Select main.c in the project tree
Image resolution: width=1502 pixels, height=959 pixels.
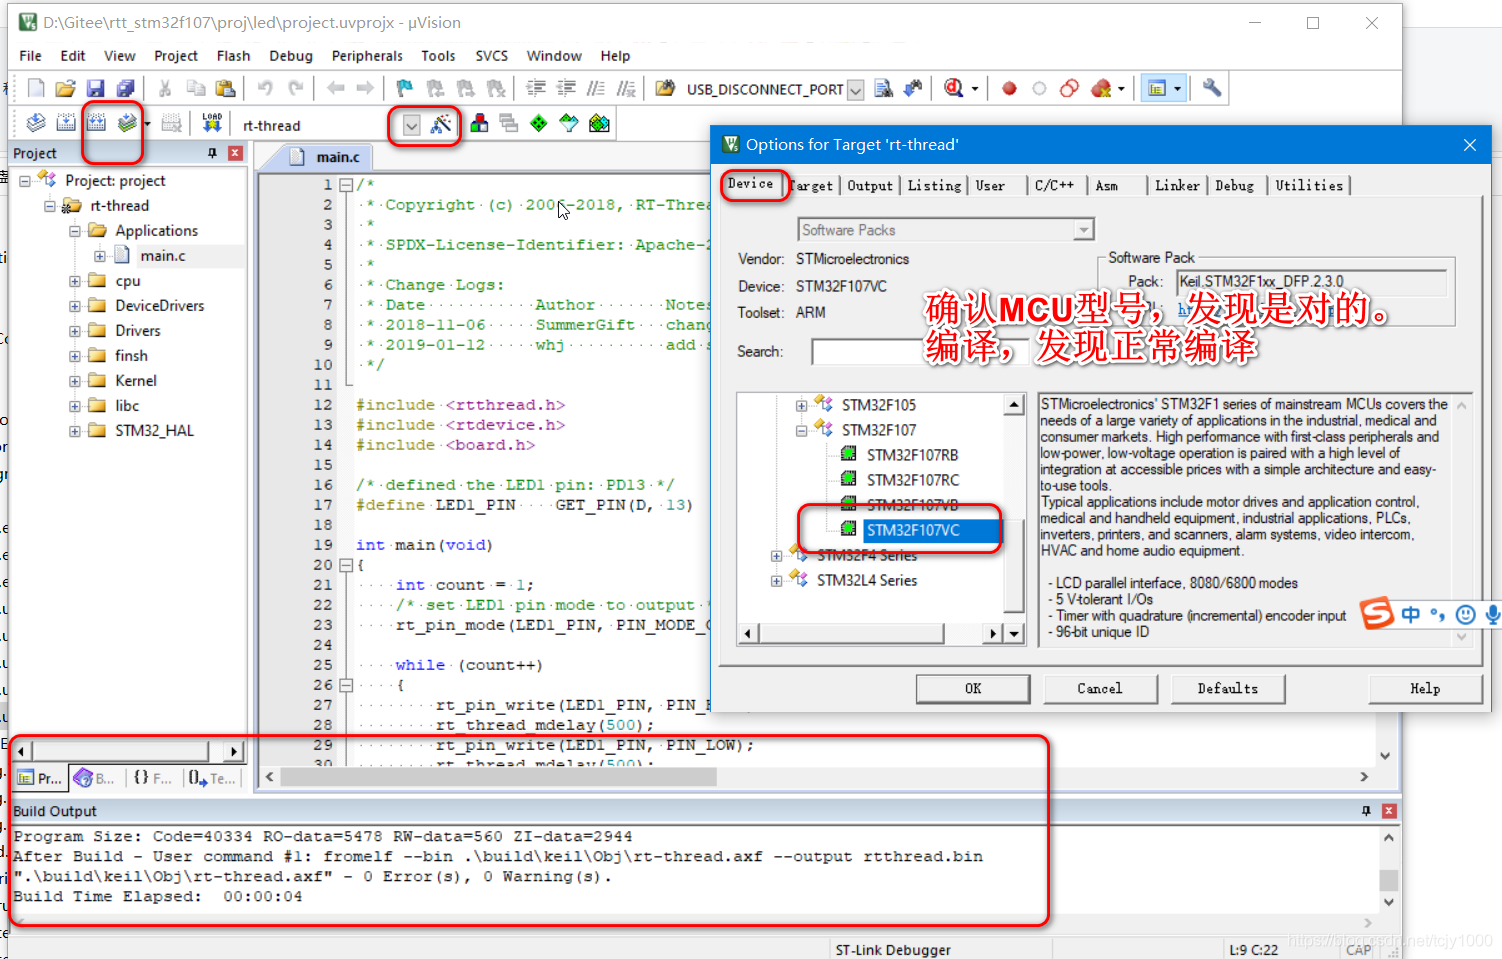[x=163, y=256]
